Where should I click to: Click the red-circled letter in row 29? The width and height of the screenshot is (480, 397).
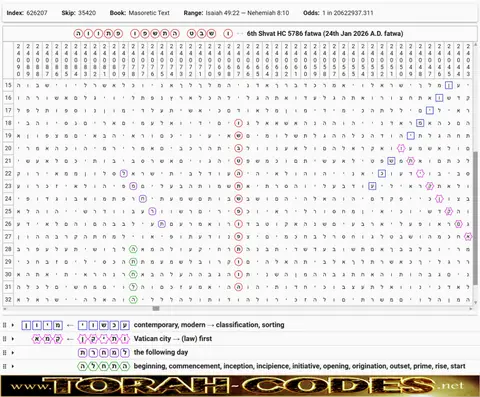[x=238, y=262]
